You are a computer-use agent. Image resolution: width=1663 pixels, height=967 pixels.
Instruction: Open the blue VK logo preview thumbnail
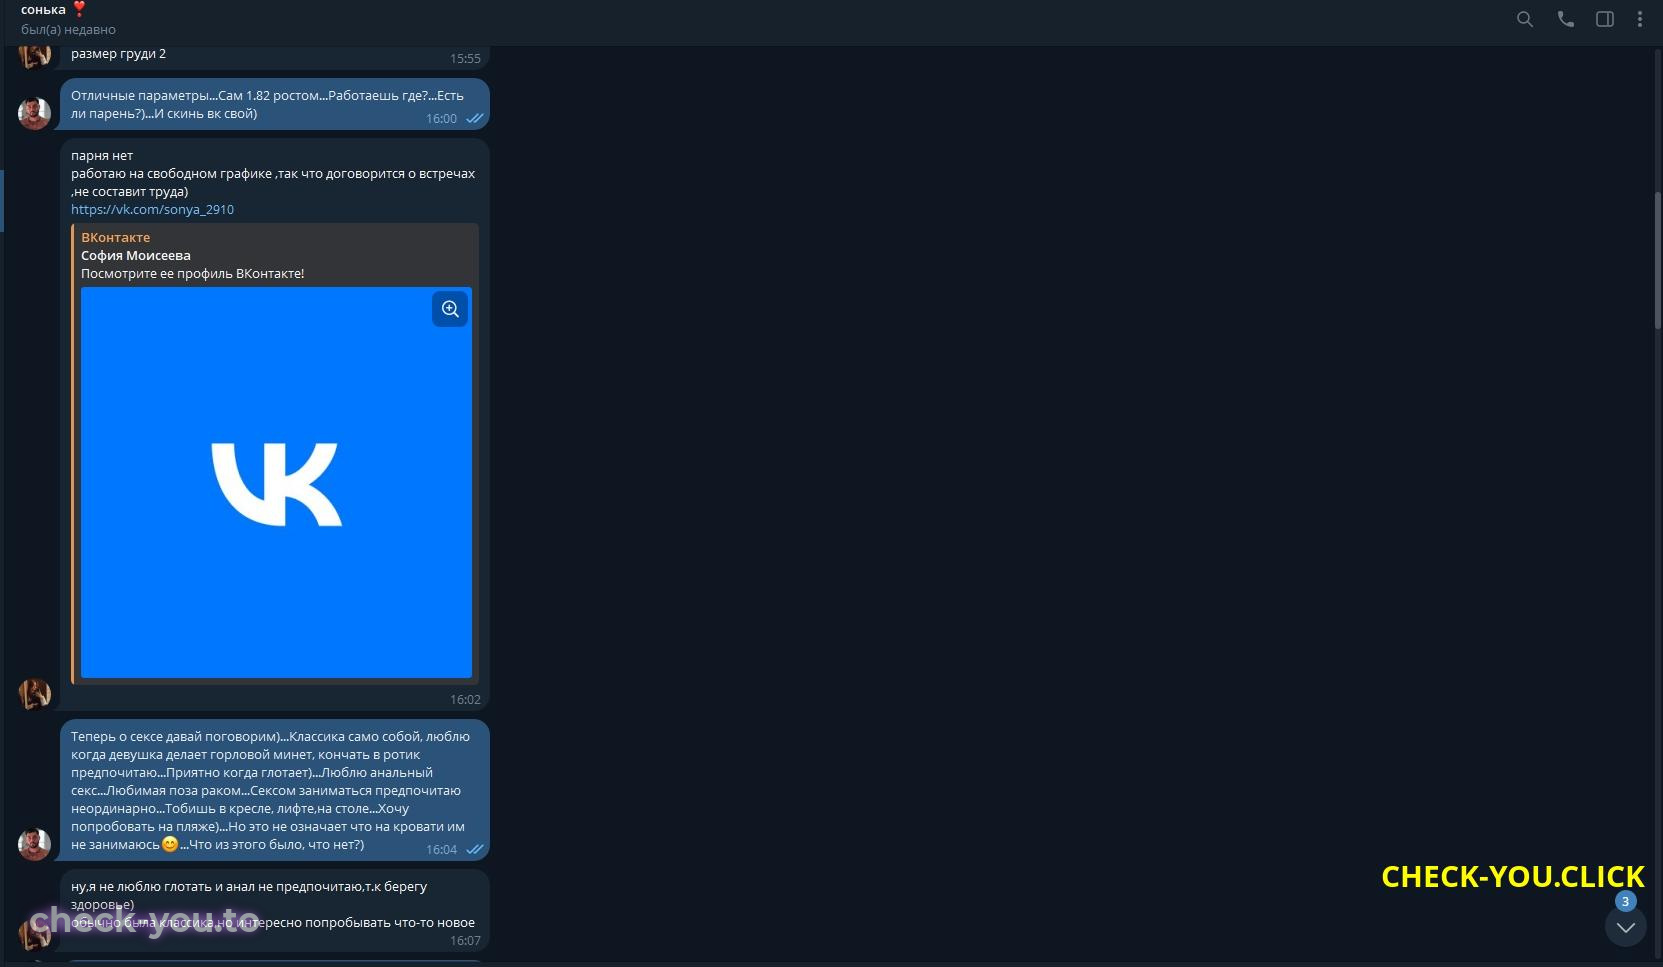[276, 482]
